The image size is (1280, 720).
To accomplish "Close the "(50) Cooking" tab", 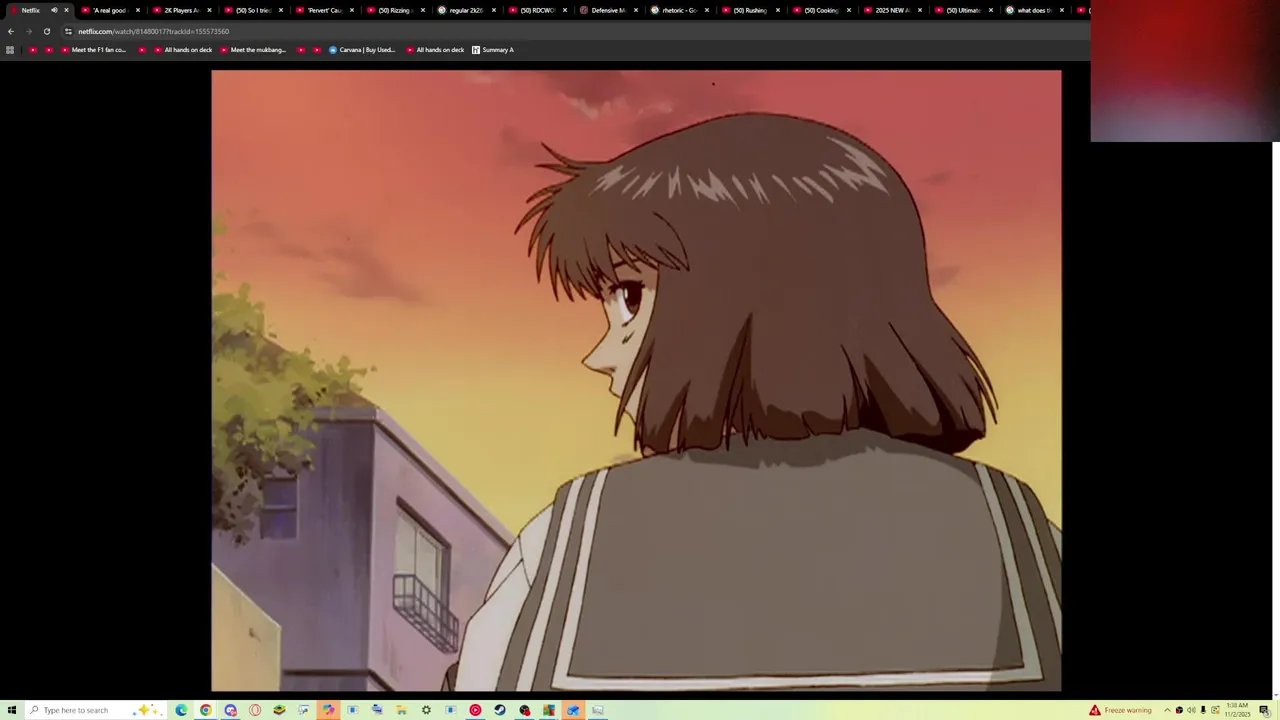I will [x=848, y=10].
